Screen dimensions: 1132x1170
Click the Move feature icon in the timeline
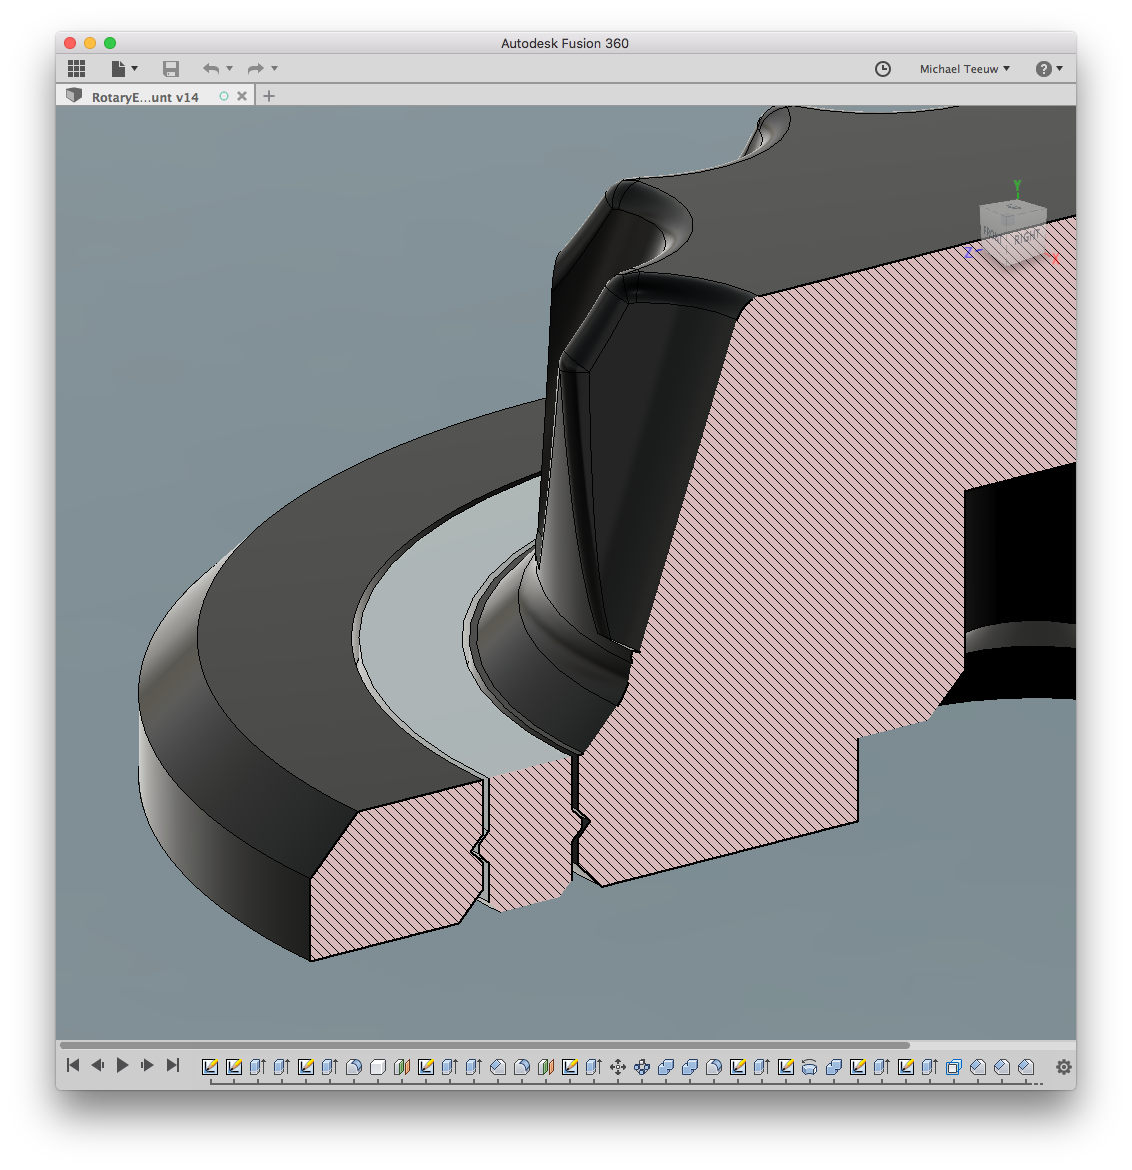pos(618,1067)
